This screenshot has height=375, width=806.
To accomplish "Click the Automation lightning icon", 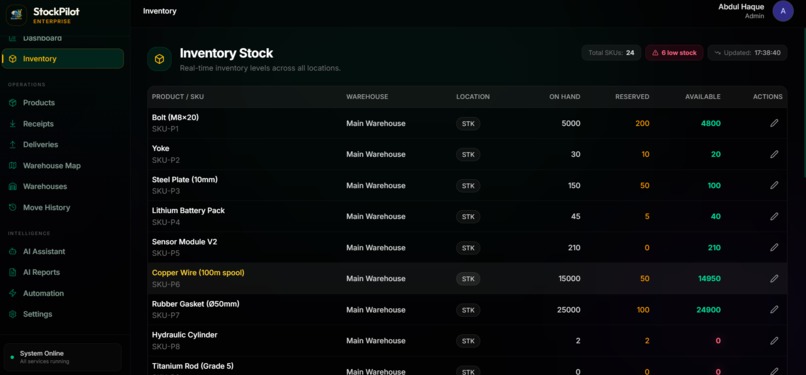I will (x=13, y=293).
